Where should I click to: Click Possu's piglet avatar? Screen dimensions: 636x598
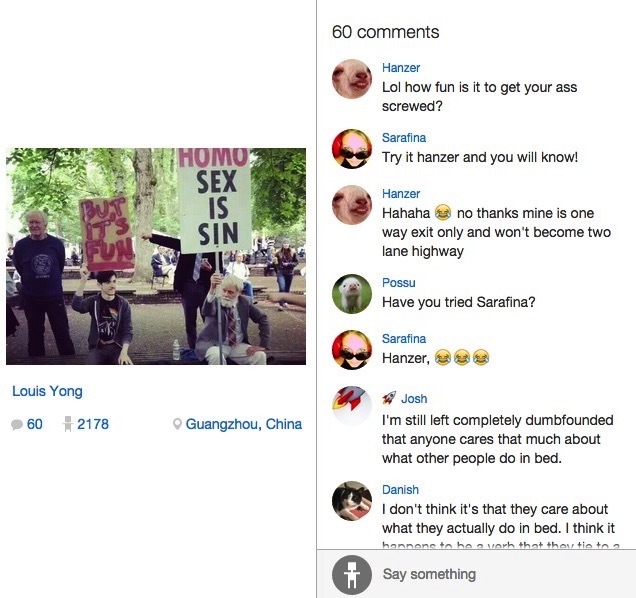(x=352, y=293)
